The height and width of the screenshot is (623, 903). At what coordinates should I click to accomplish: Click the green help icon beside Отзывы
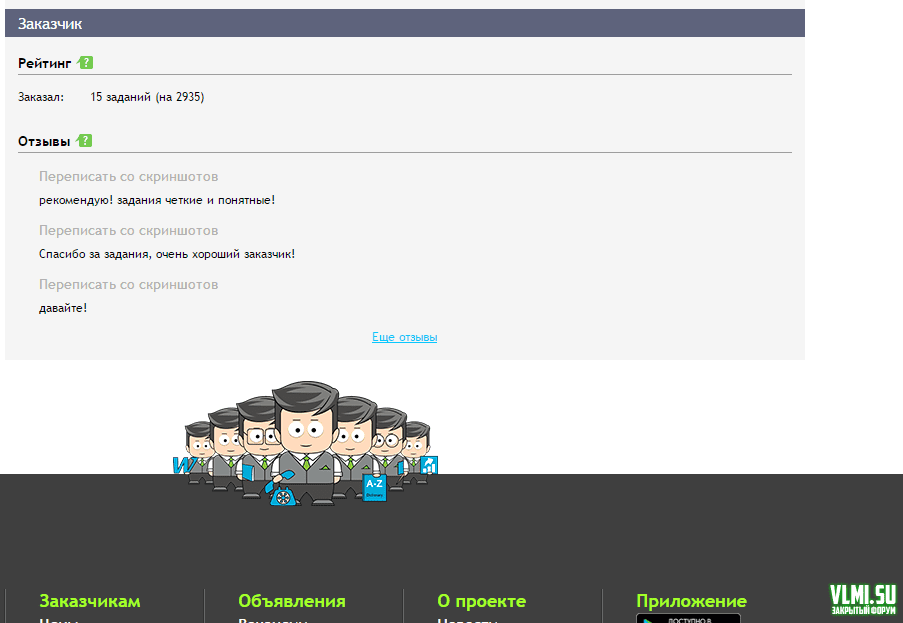85,141
